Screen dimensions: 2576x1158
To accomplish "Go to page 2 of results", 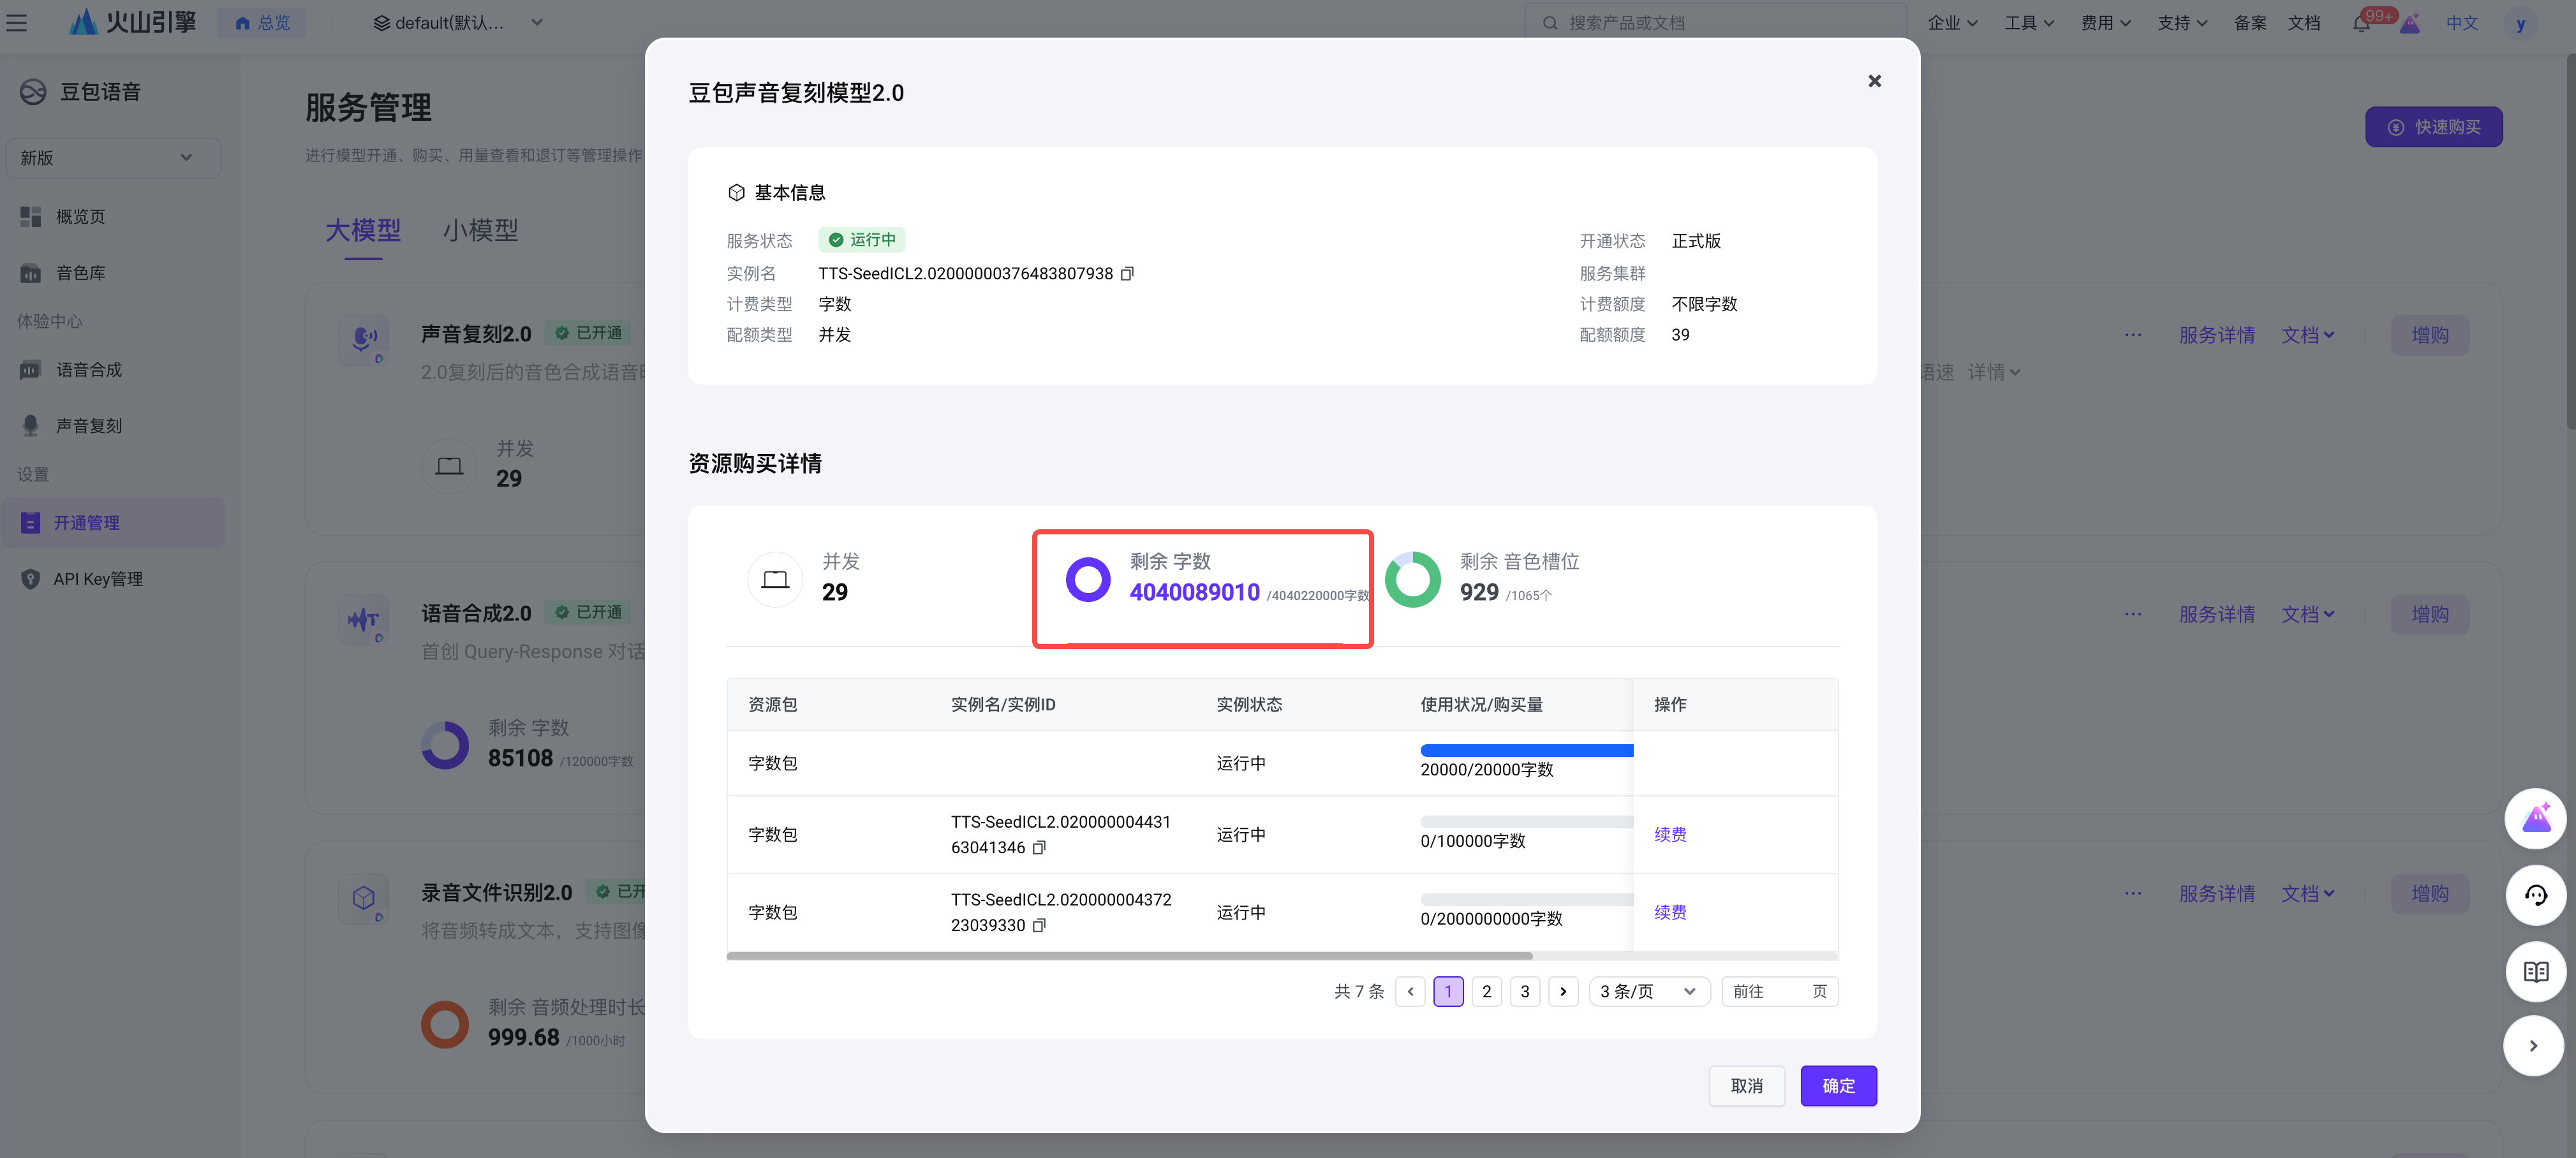I will tap(1486, 991).
